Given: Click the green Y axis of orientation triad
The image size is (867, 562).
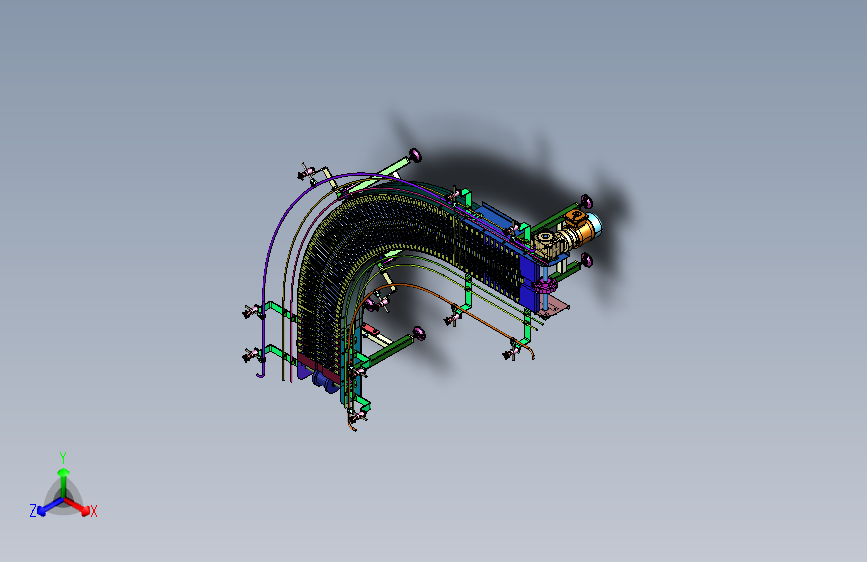Looking at the screenshot, I should (64, 483).
